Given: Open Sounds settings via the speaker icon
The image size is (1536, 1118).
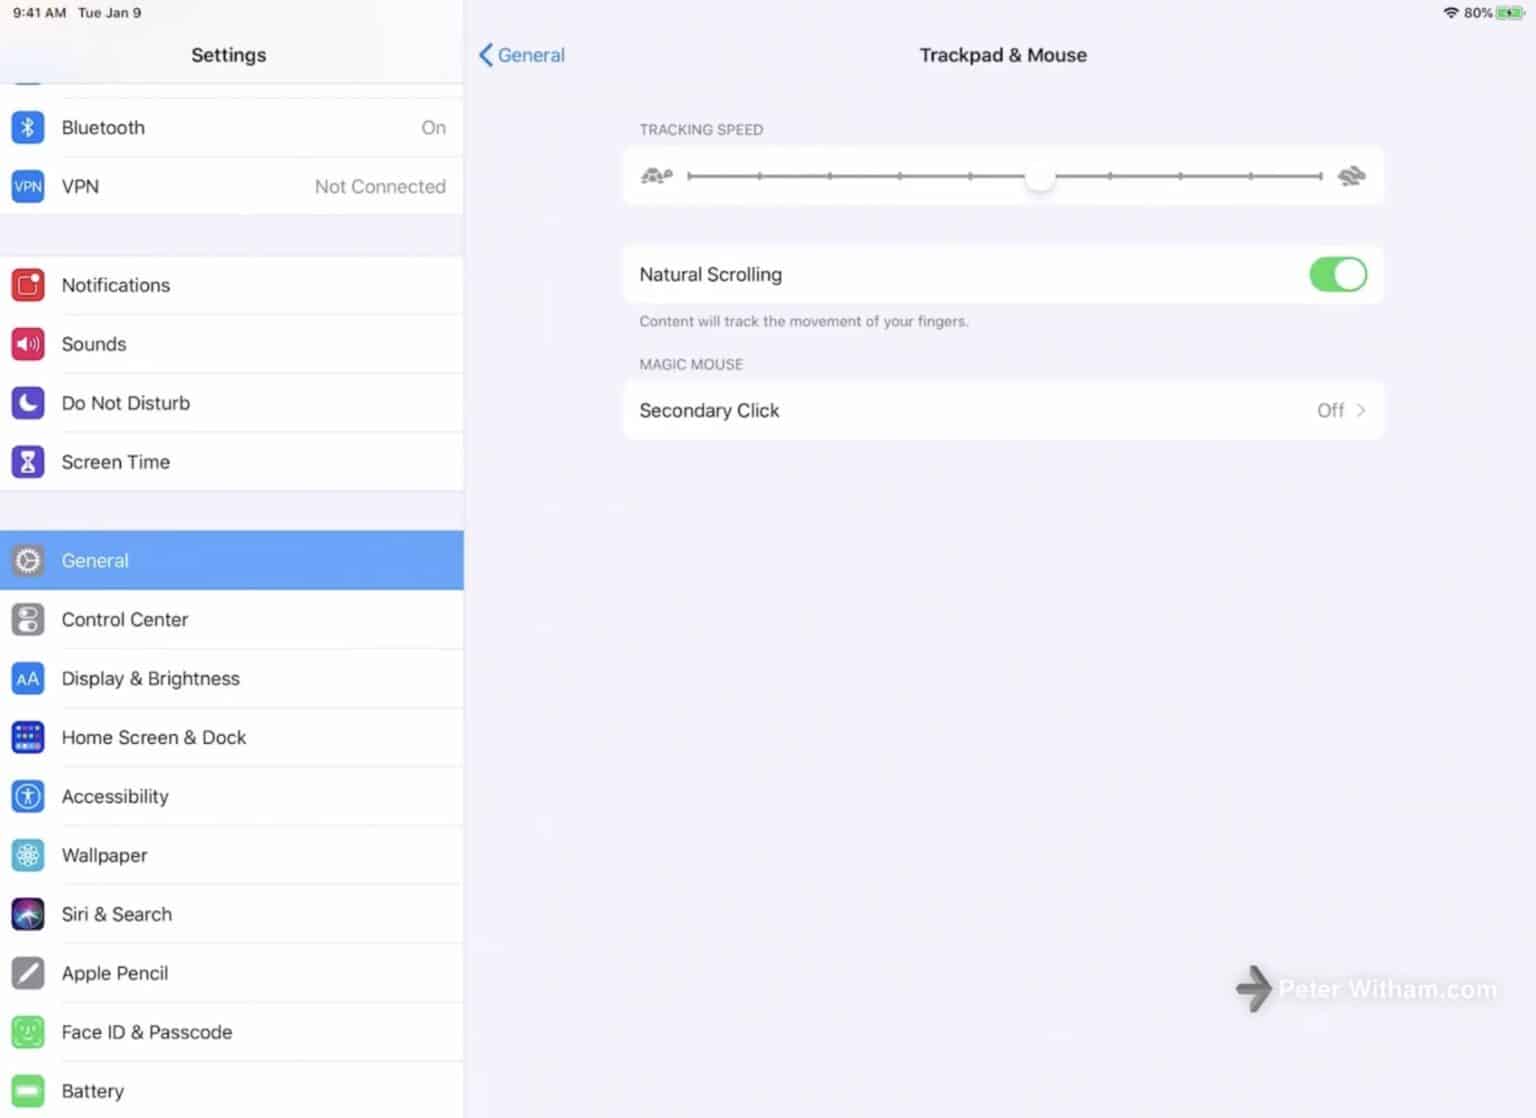Looking at the screenshot, I should 27,344.
